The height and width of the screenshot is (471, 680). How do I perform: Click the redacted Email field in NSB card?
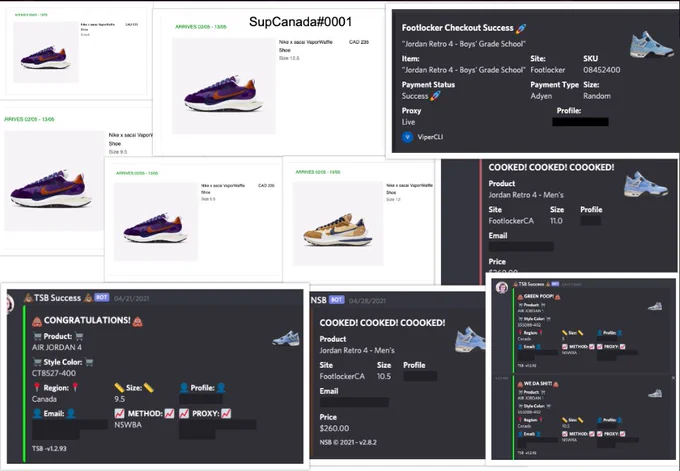click(x=354, y=402)
